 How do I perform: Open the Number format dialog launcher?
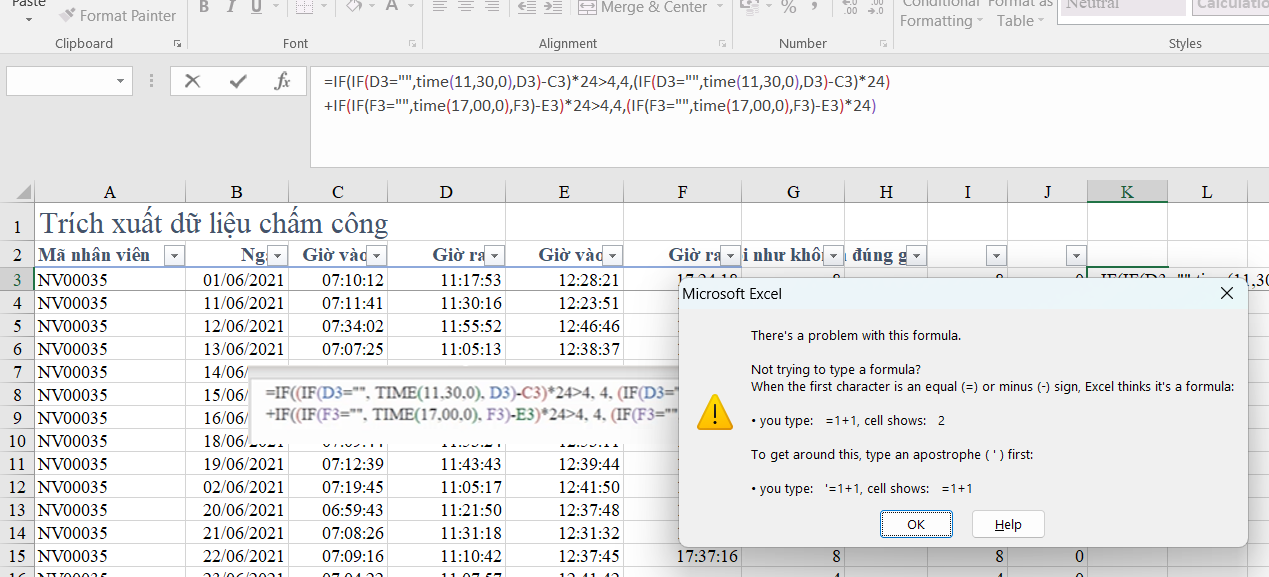[883, 44]
